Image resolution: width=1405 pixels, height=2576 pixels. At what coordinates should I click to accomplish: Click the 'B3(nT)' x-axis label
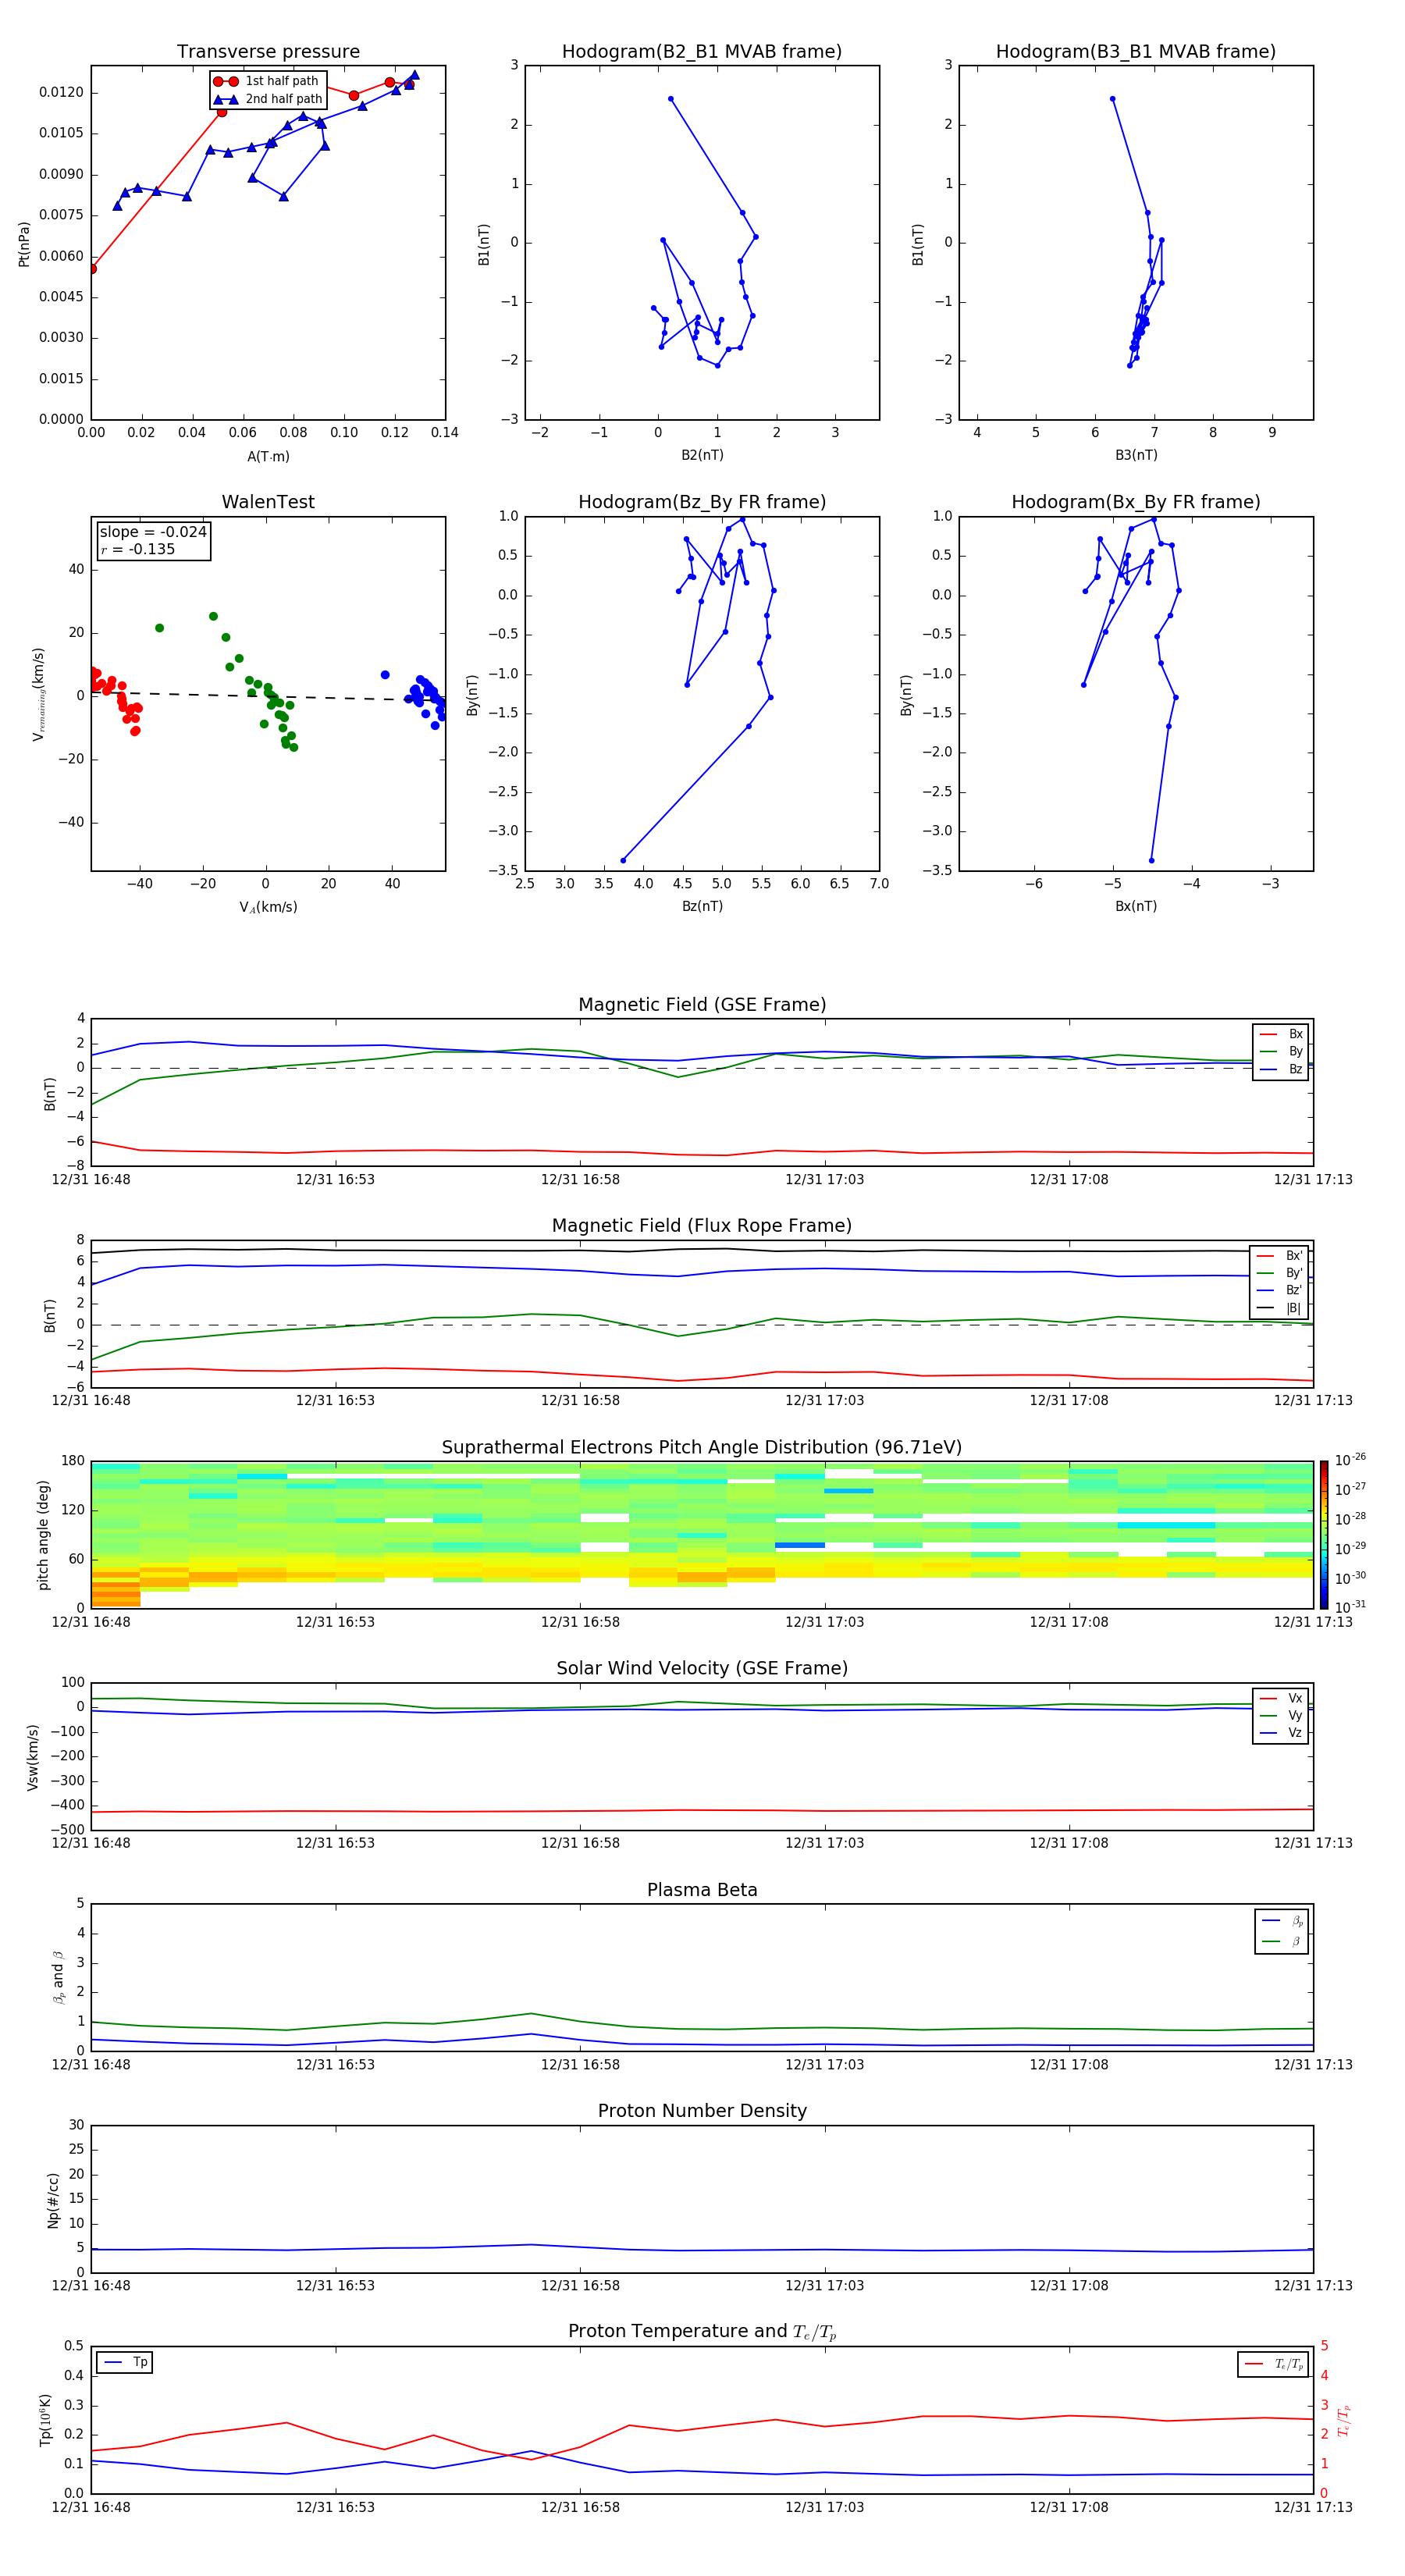(x=1136, y=455)
